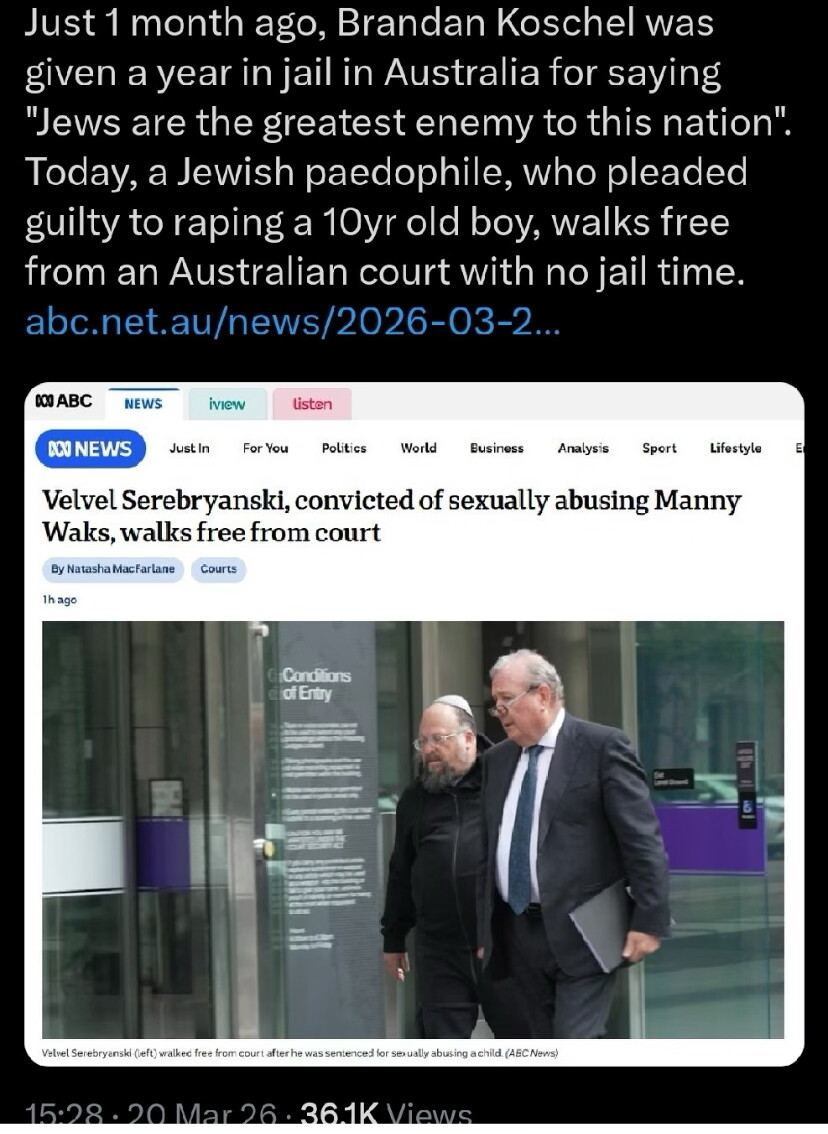
Task: Open the Velvel Serebryanski article headline
Action: coord(391,516)
